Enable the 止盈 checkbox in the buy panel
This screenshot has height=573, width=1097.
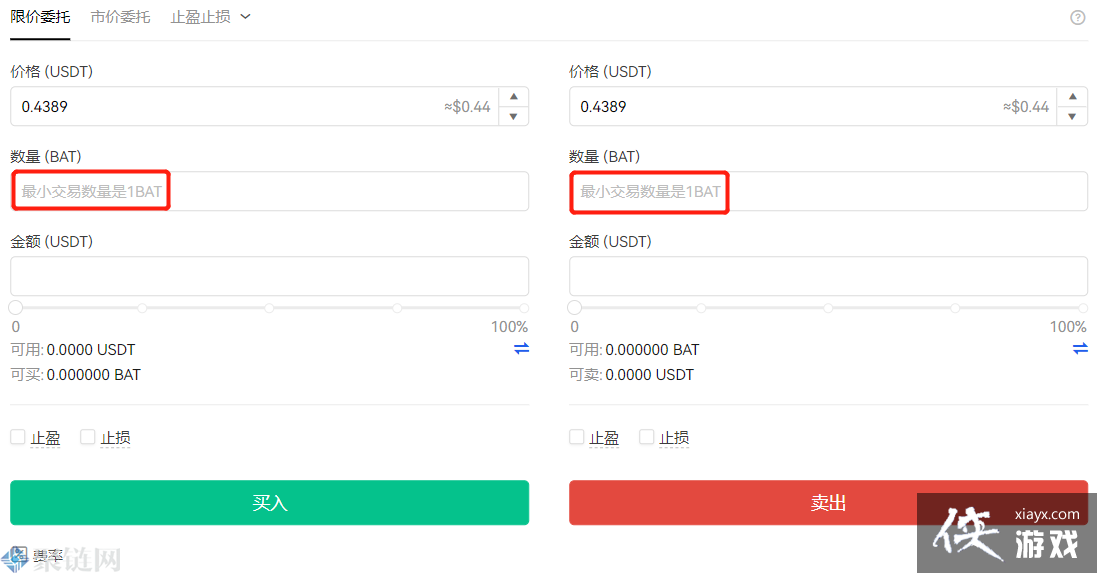(18, 437)
